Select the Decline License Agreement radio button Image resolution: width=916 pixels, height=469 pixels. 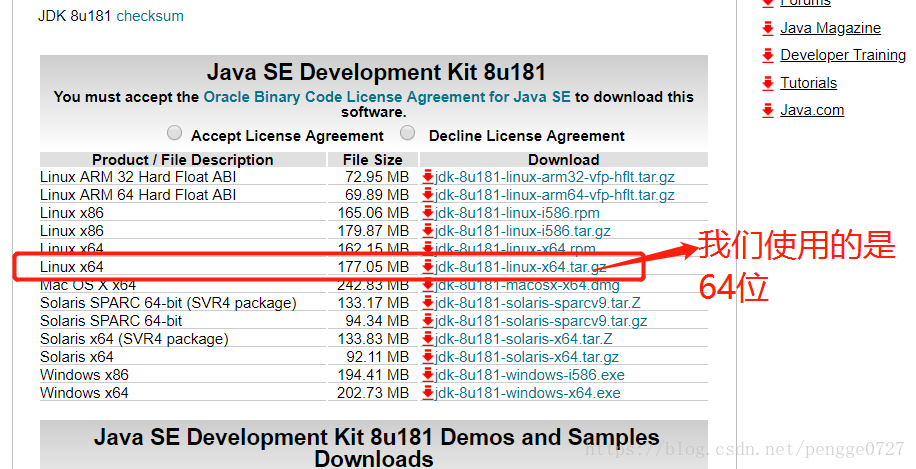pos(407,133)
